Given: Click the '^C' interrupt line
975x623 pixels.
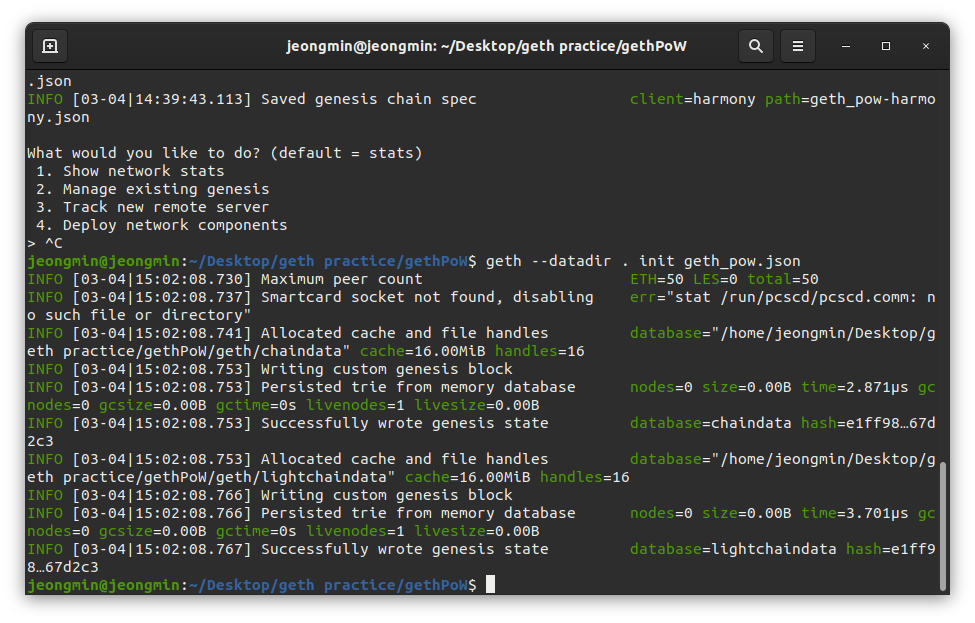Looking at the screenshot, I should click(x=45, y=243).
